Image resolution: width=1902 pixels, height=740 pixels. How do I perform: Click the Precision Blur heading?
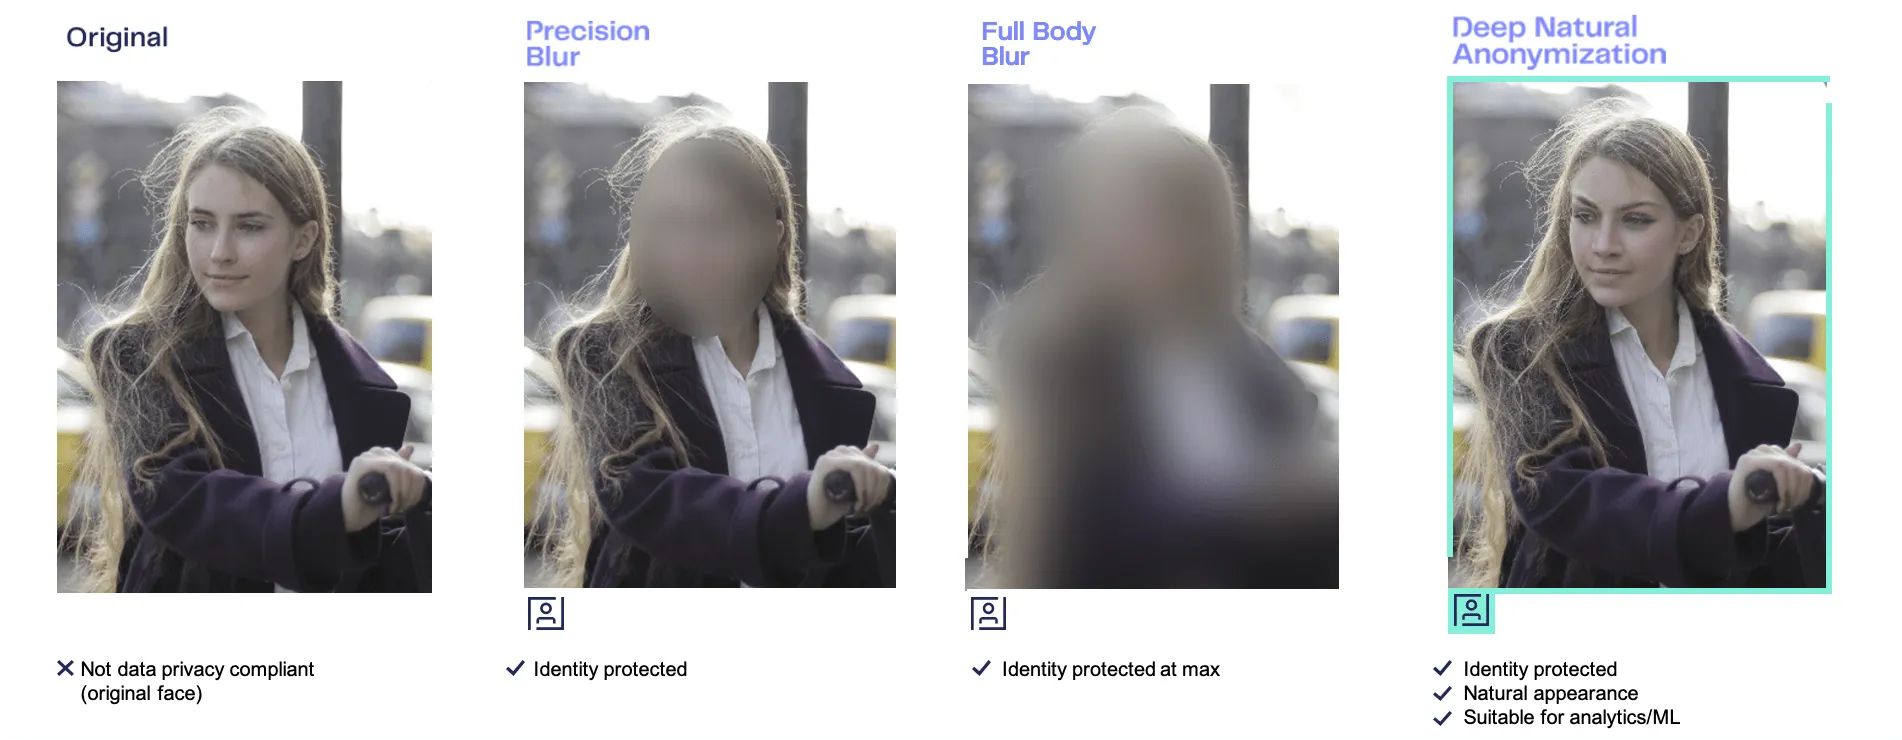point(587,44)
